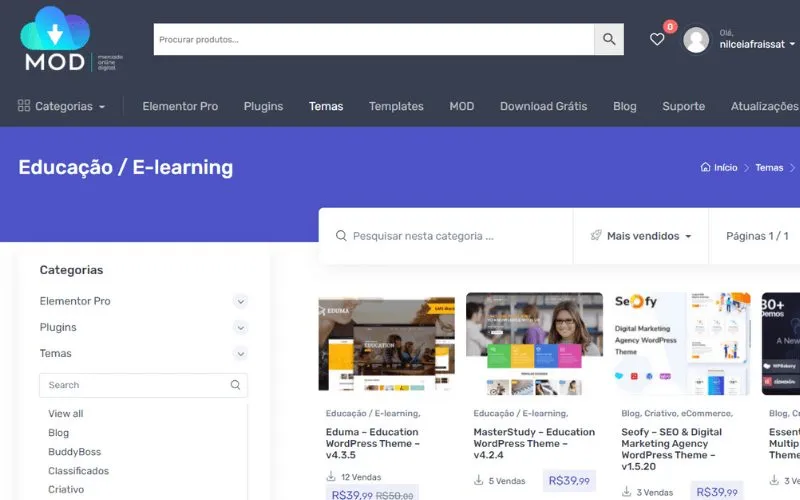Select Criativo in the category list
Screen dimensions: 800x500
click(66, 489)
